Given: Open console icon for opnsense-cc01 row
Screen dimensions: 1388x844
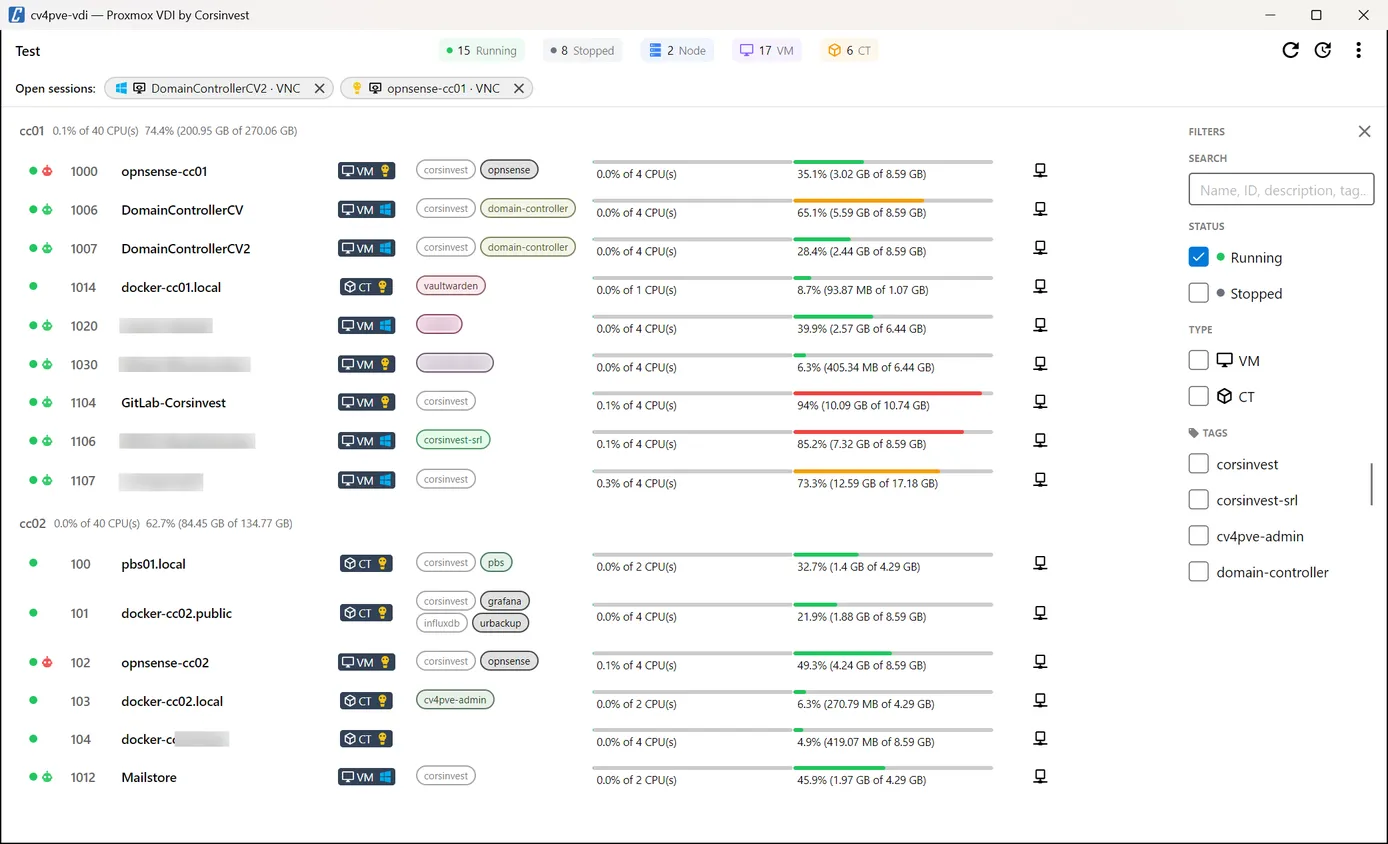Looking at the screenshot, I should pyautogui.click(x=1040, y=171).
